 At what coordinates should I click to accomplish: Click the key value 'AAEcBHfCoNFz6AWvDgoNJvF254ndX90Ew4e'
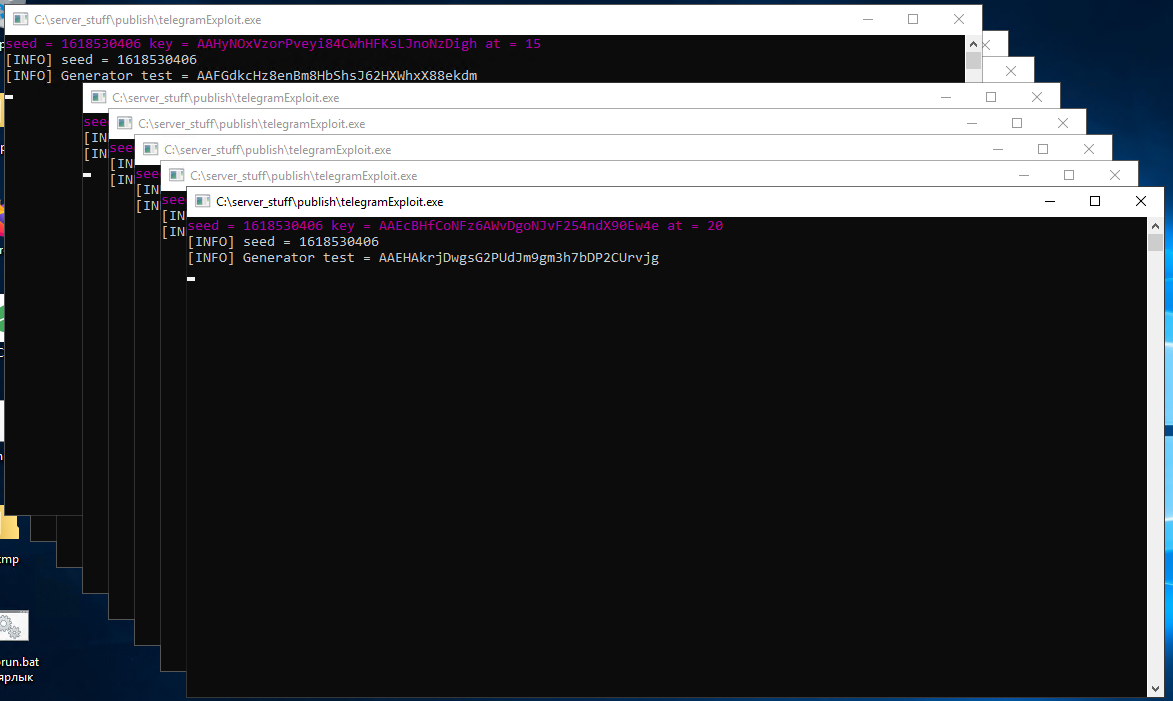(x=518, y=226)
